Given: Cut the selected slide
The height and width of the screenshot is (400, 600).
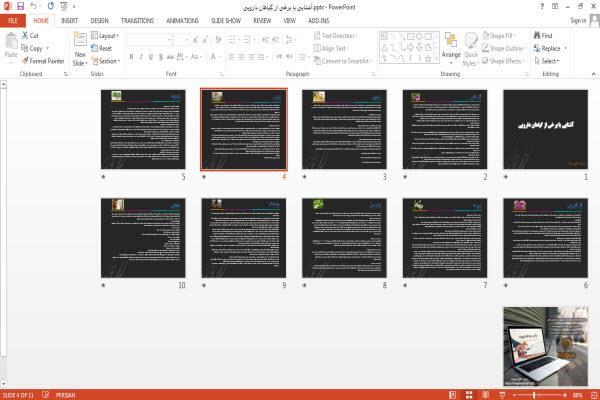Looking at the screenshot, I should (30, 36).
